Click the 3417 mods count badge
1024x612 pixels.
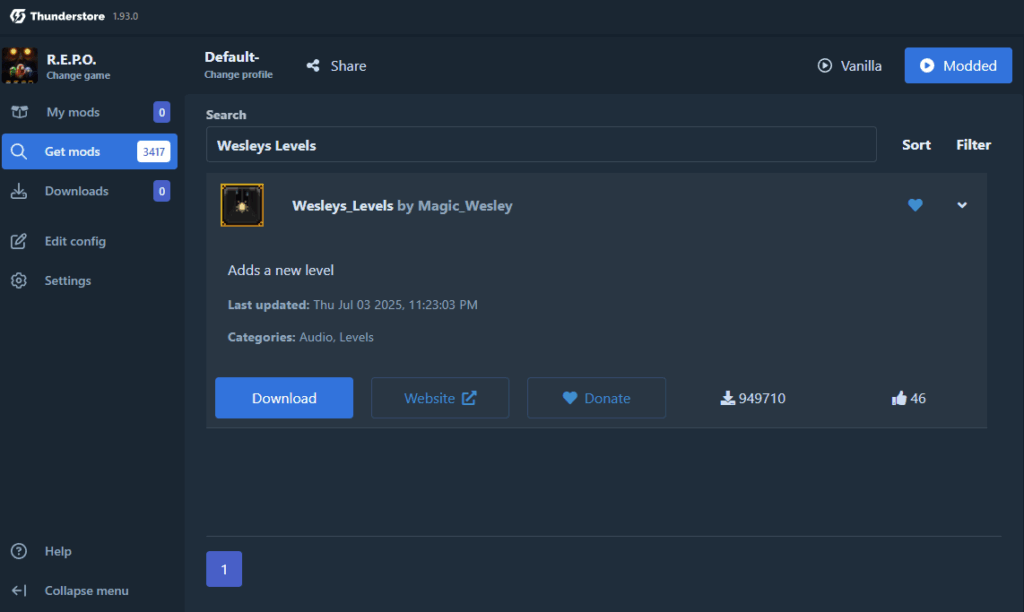(x=153, y=152)
